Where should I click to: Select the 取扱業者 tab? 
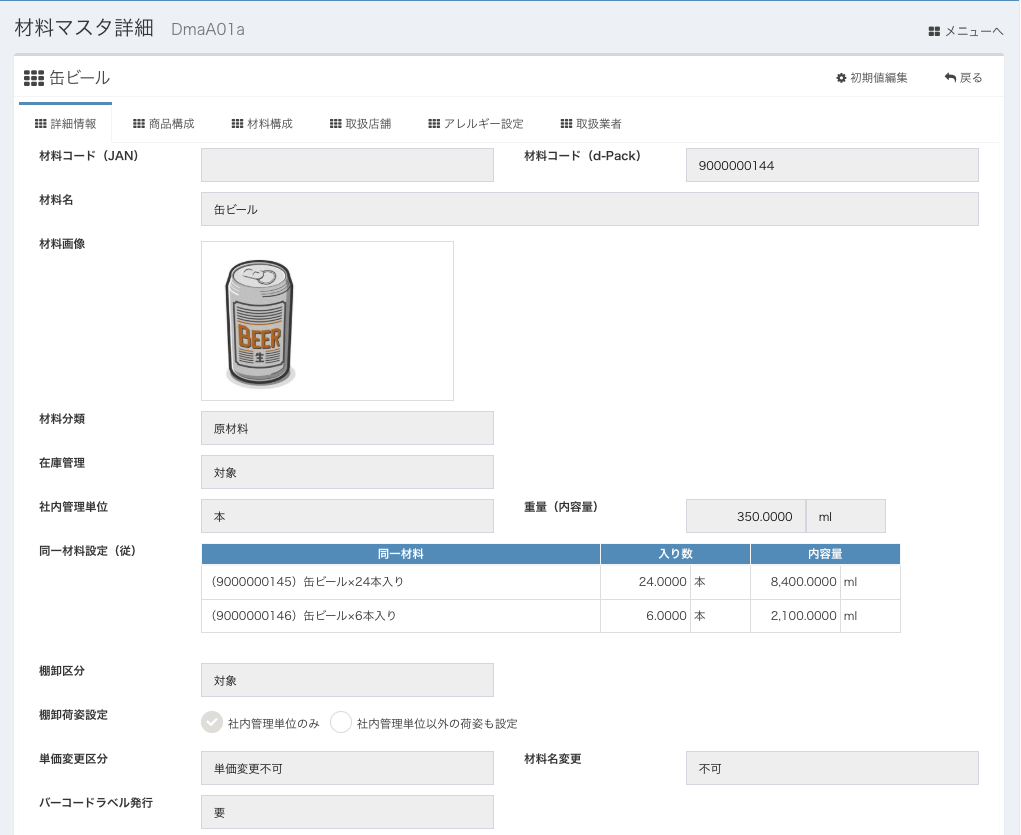[x=591, y=124]
